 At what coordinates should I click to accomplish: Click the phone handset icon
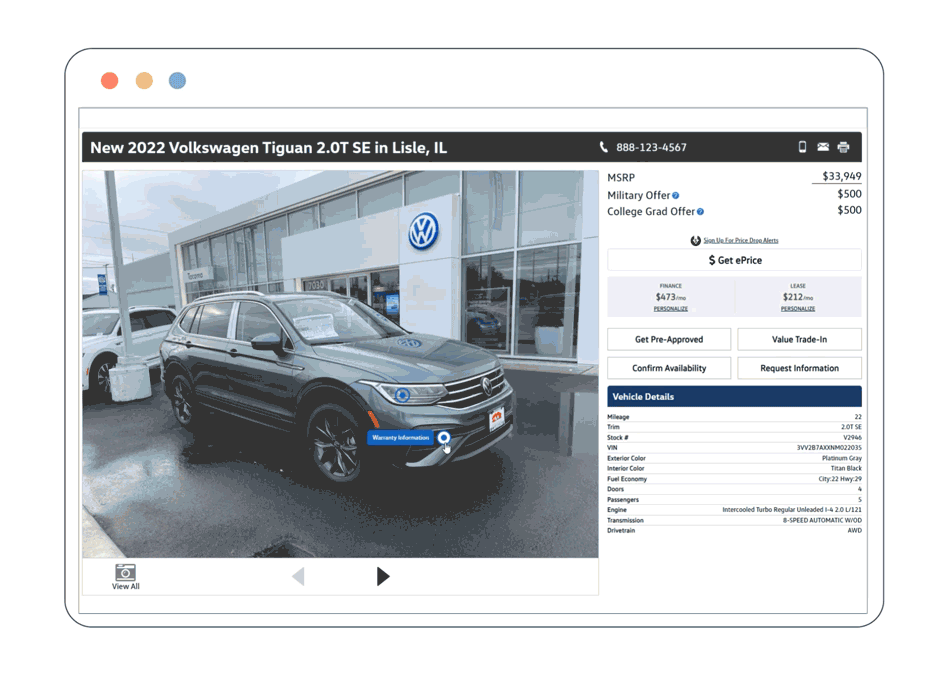pos(603,147)
